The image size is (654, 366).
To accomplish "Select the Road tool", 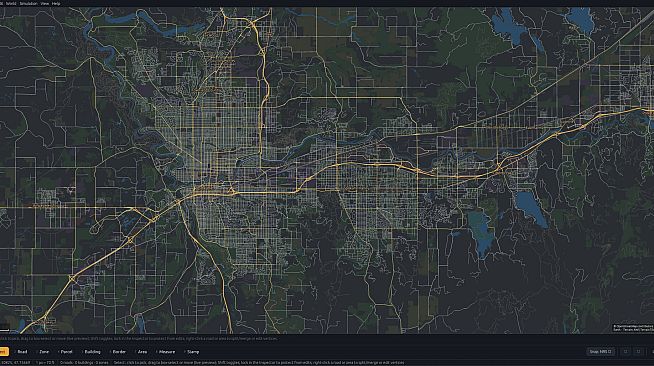I will pos(21,352).
